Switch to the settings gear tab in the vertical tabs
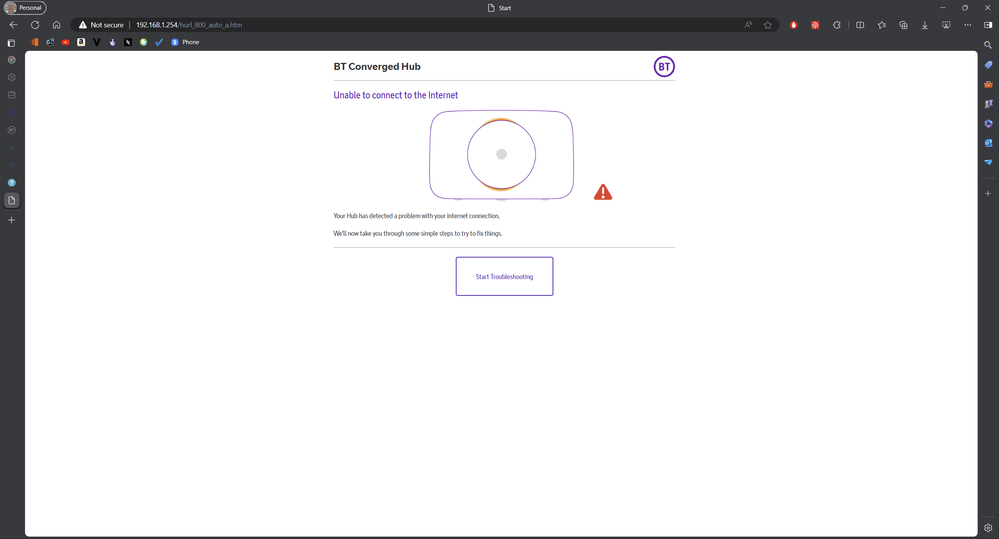Viewport: 999px width, 539px height. point(11,77)
